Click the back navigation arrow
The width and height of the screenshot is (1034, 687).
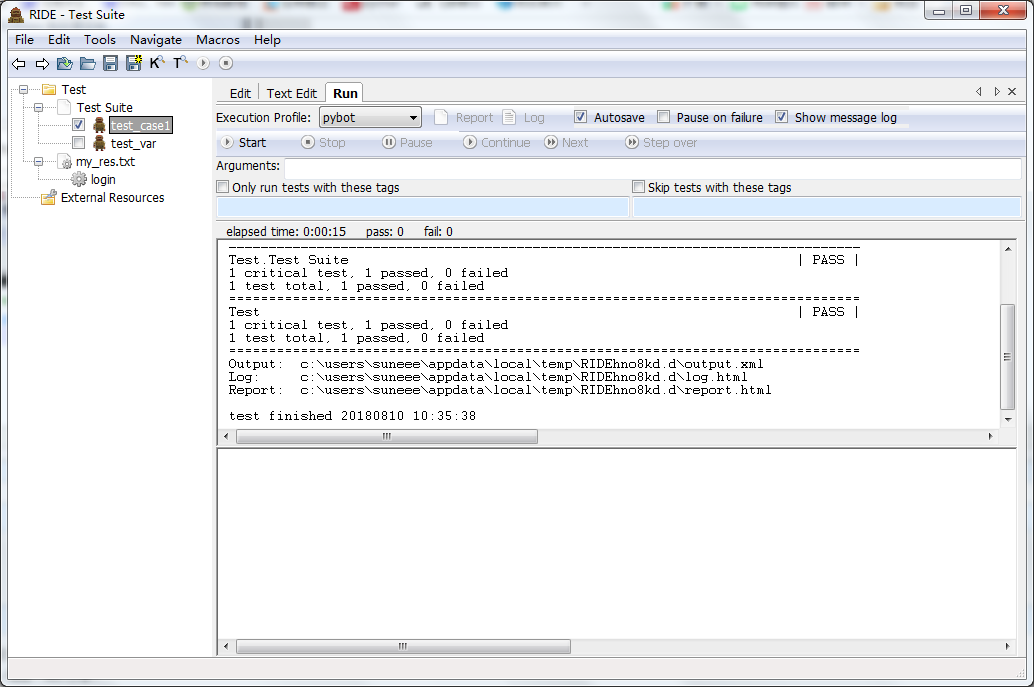pos(19,63)
